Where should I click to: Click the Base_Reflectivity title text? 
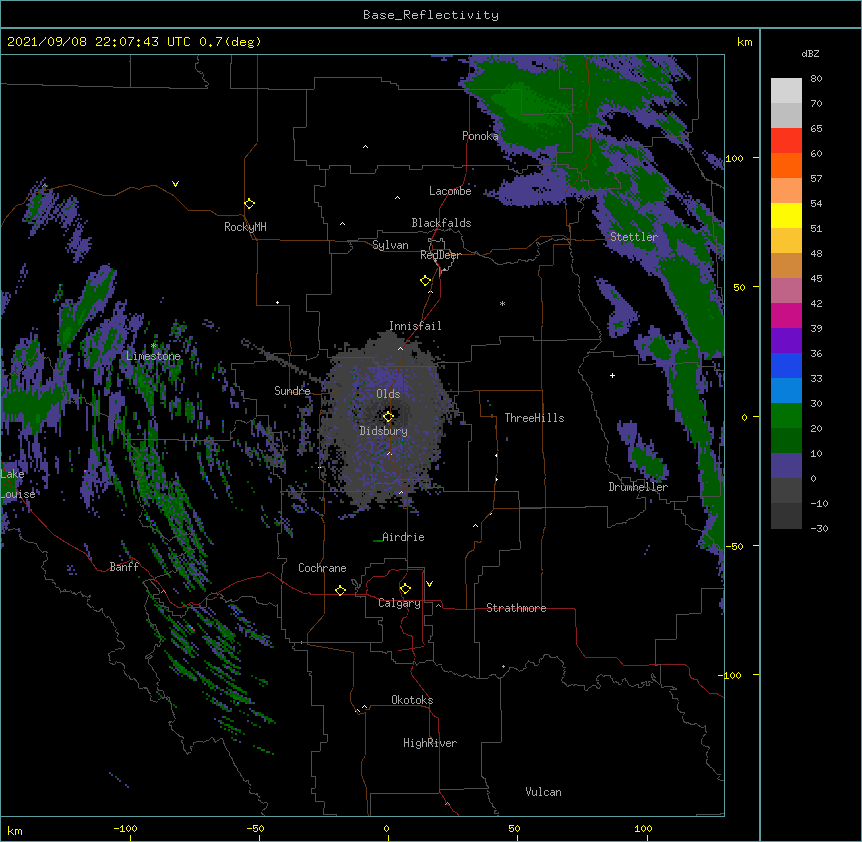click(430, 15)
